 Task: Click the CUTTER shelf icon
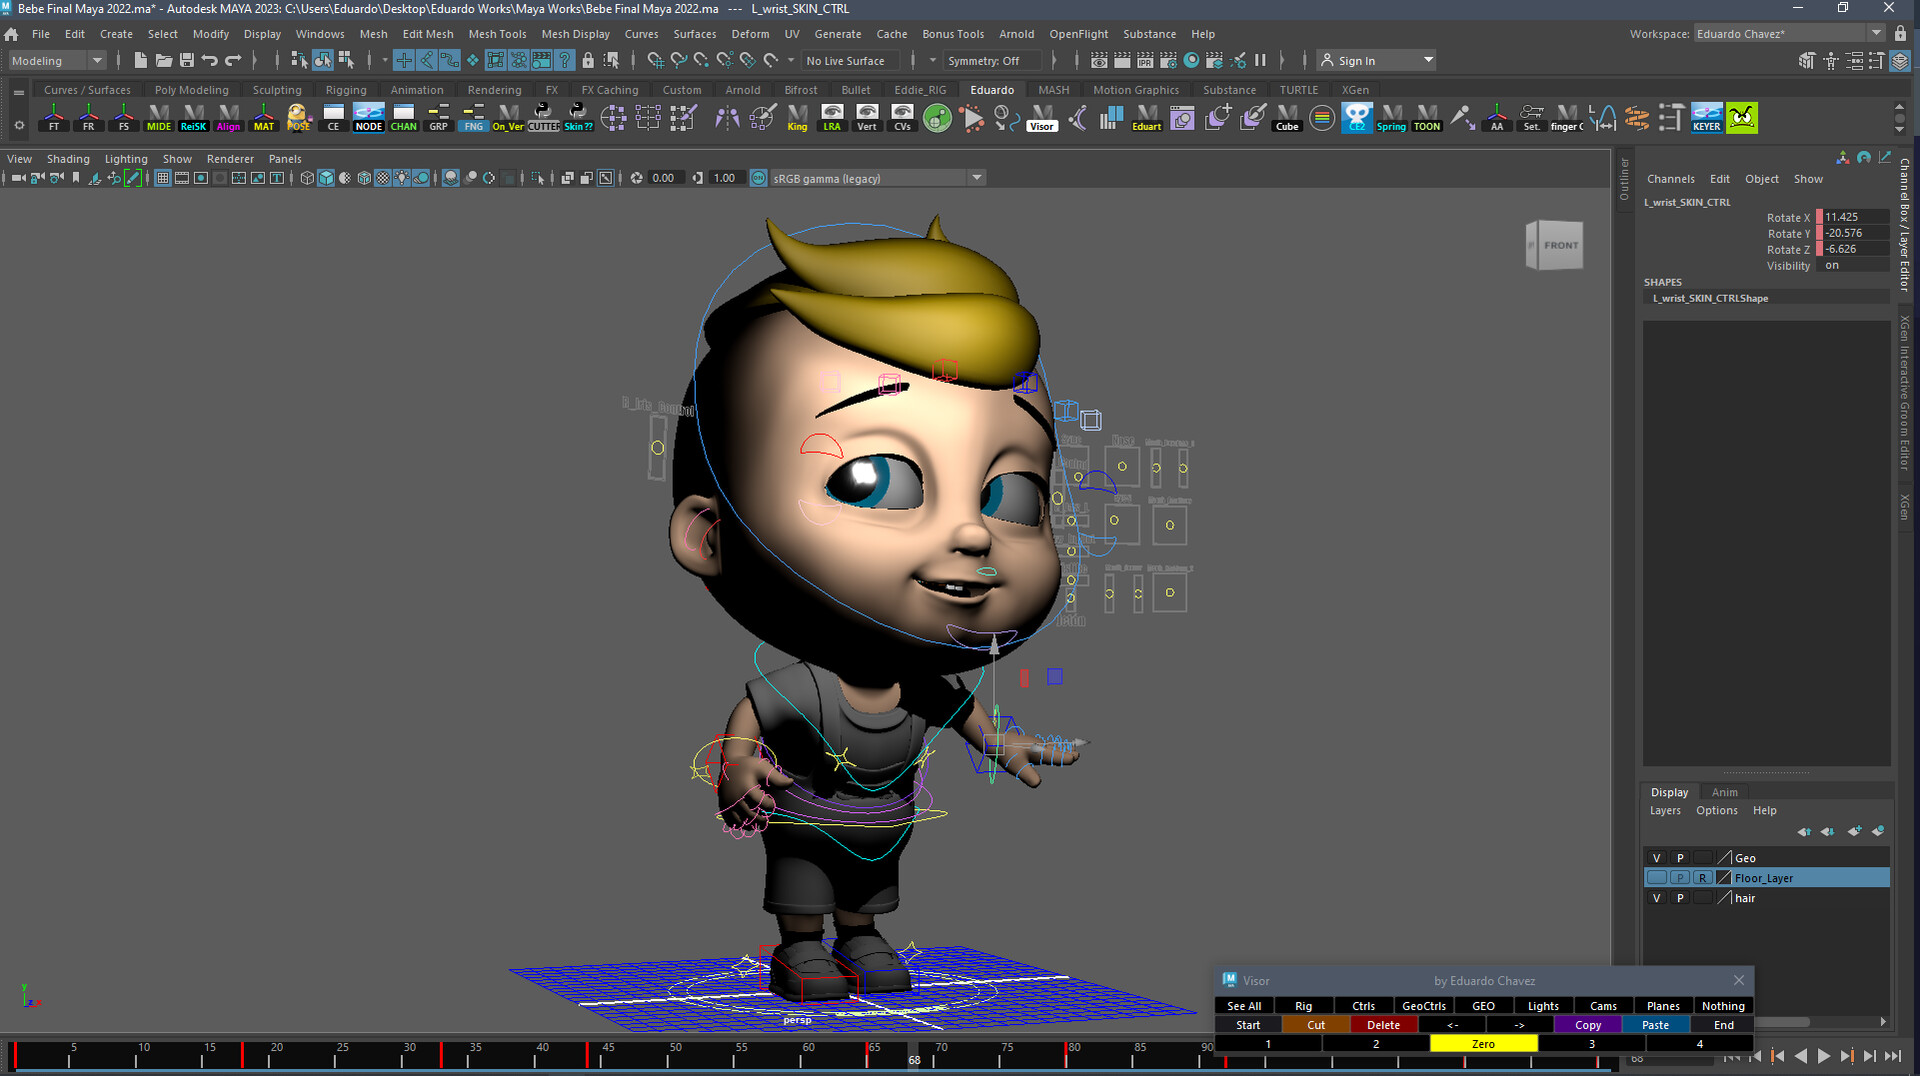[542, 118]
